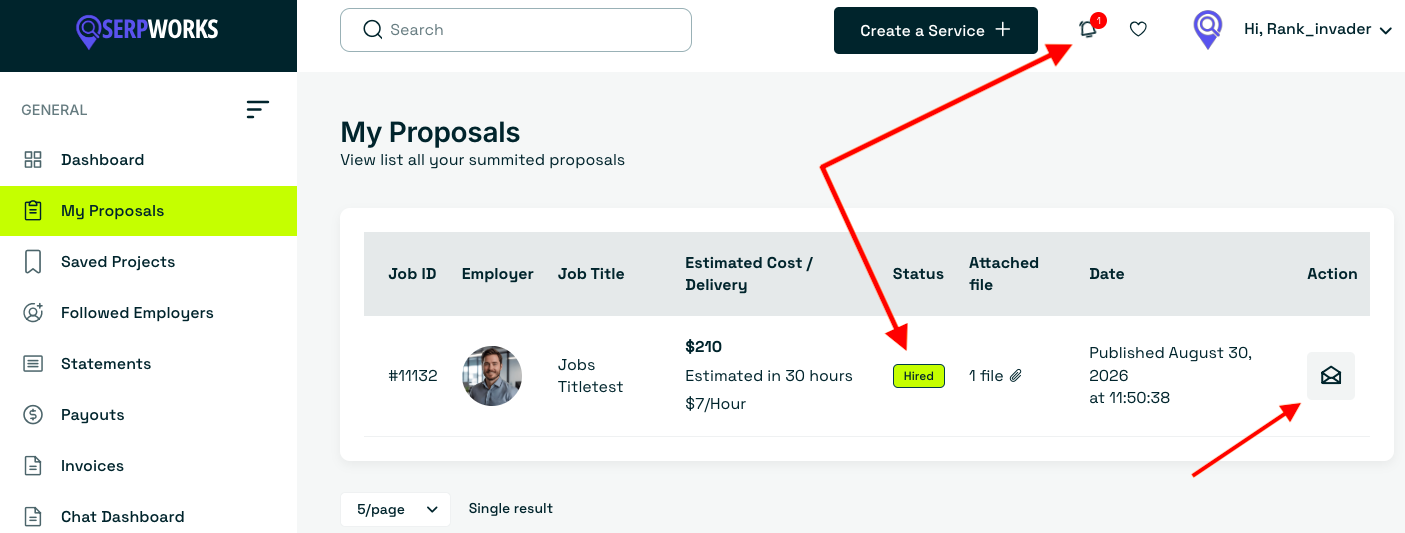Focus the Search input field
Viewport: 1405px width, 533px height.
[x=516, y=30]
